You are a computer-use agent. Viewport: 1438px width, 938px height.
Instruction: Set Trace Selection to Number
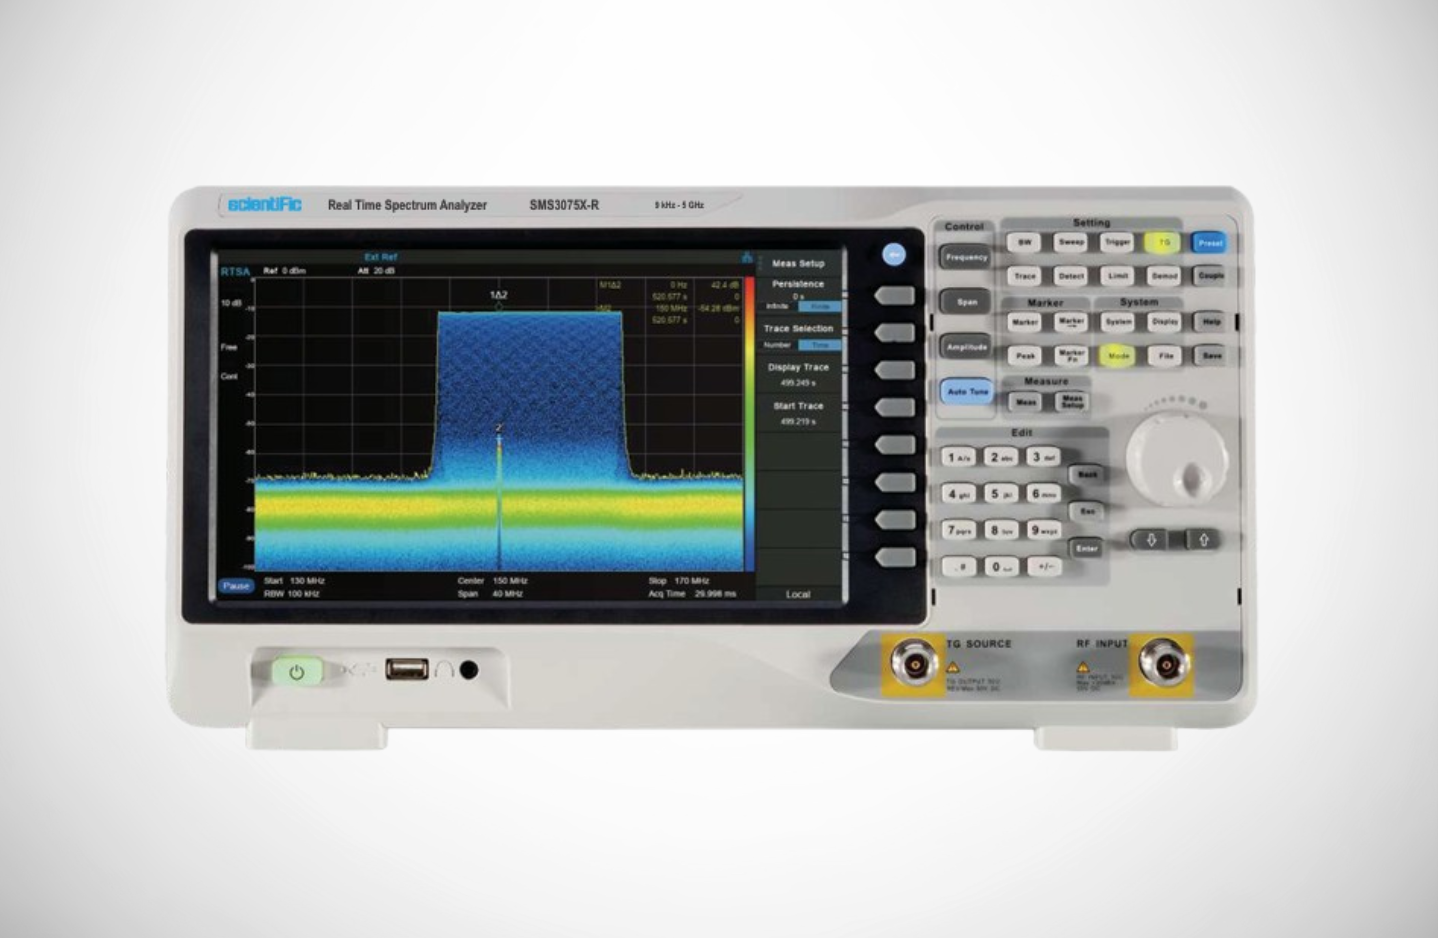[777, 345]
